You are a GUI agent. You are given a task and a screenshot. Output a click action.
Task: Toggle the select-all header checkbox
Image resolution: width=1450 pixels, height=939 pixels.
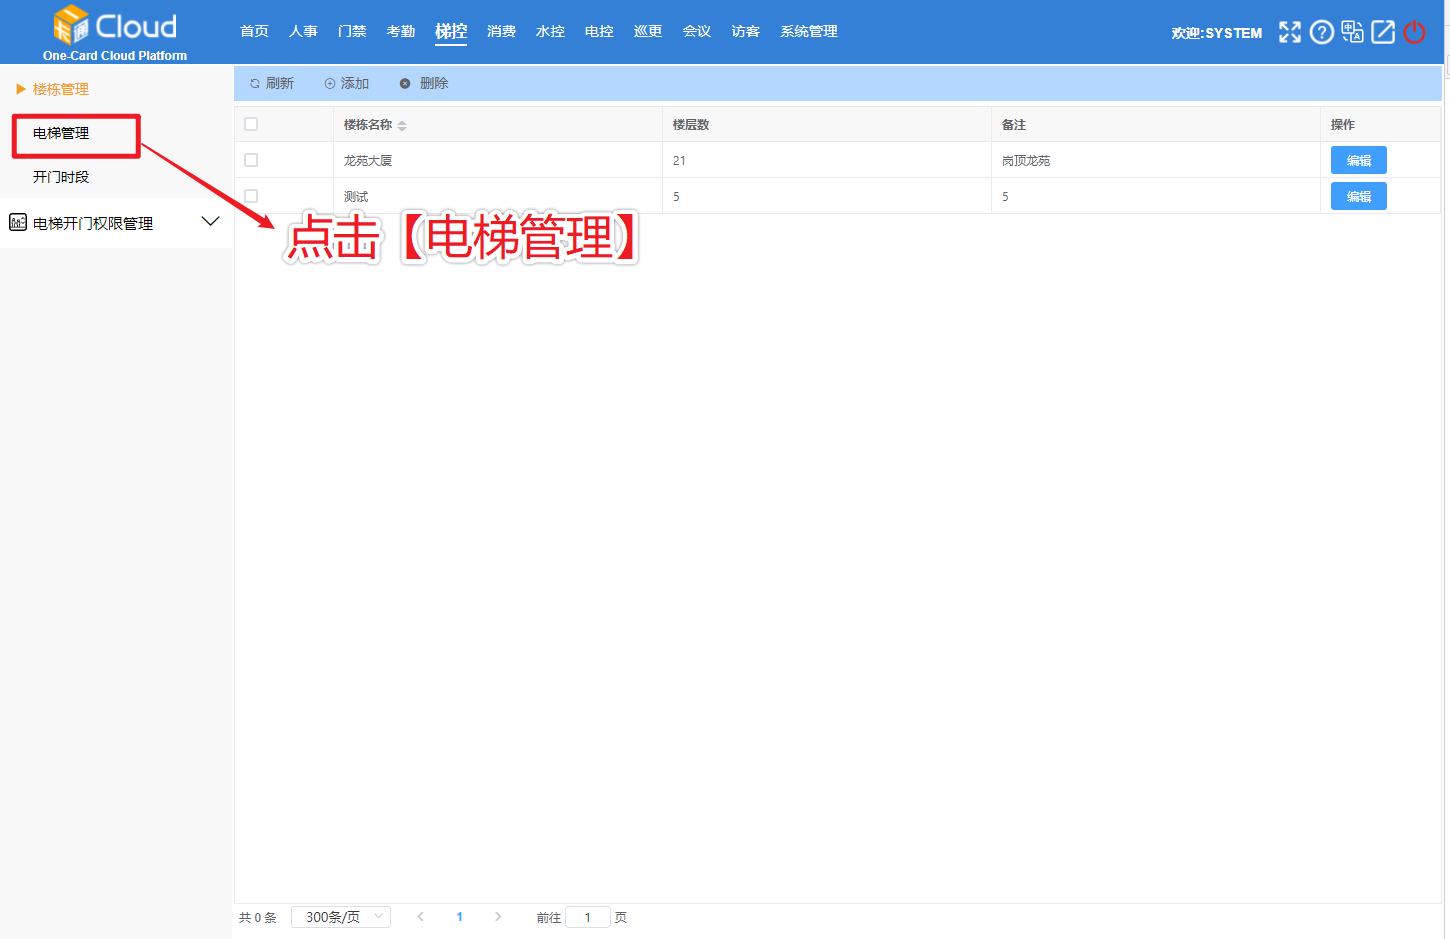point(251,125)
